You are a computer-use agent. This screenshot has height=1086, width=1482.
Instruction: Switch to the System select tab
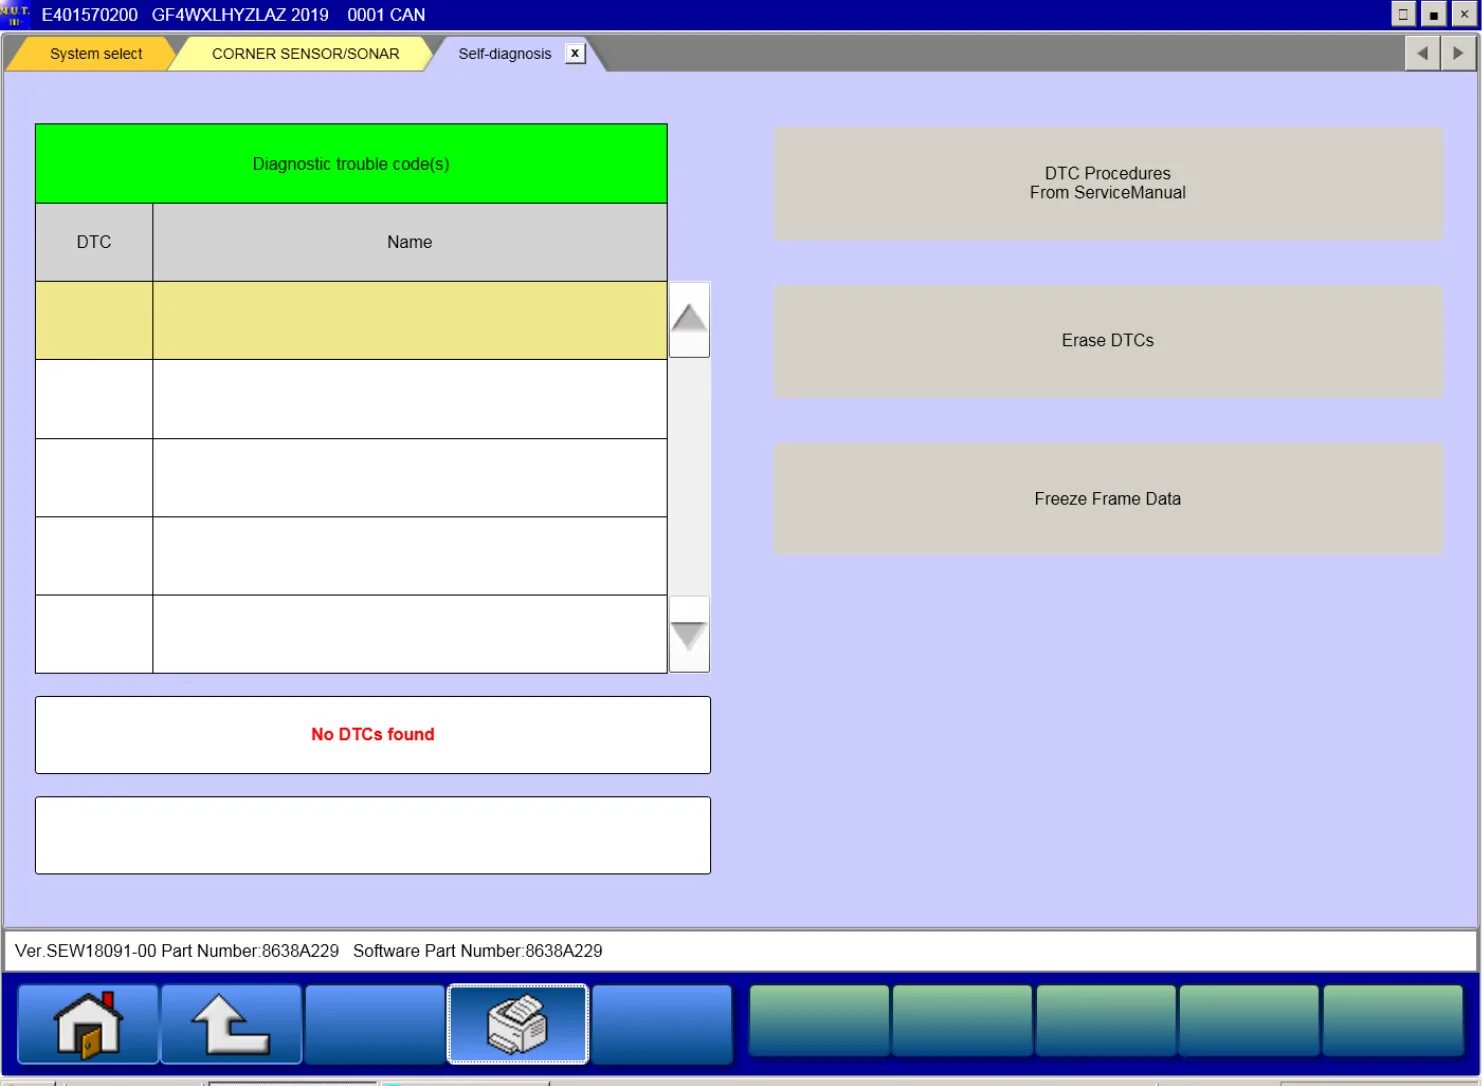[96, 54]
